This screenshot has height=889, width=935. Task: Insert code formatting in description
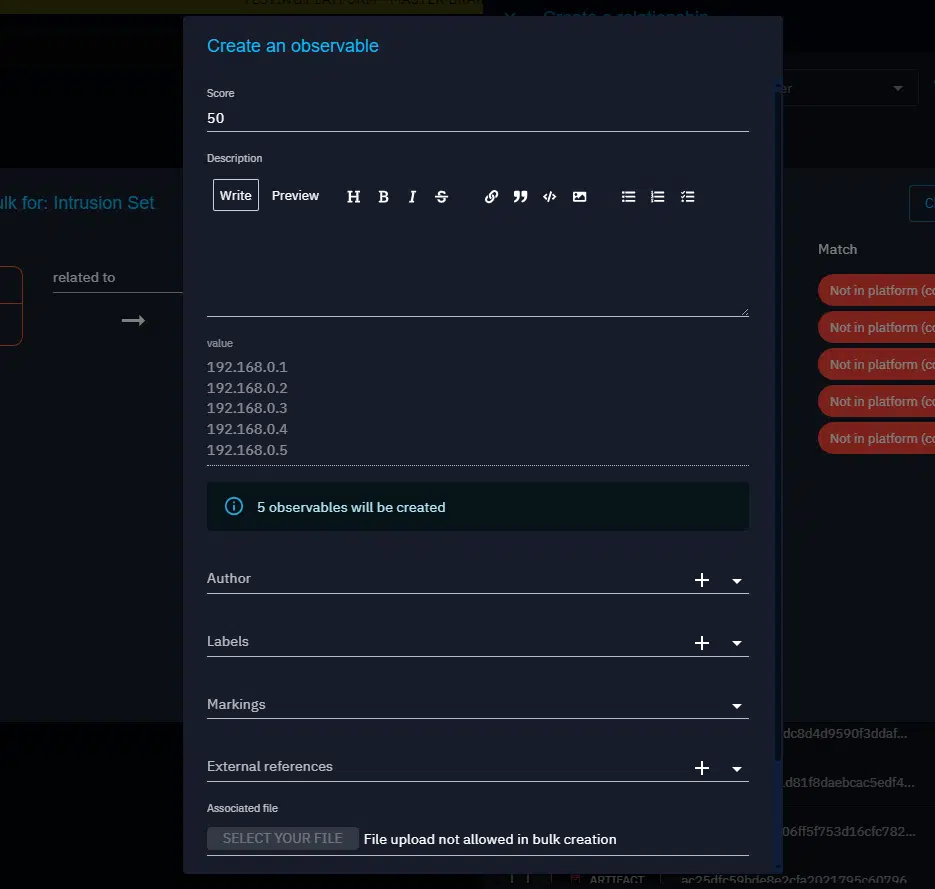549,197
